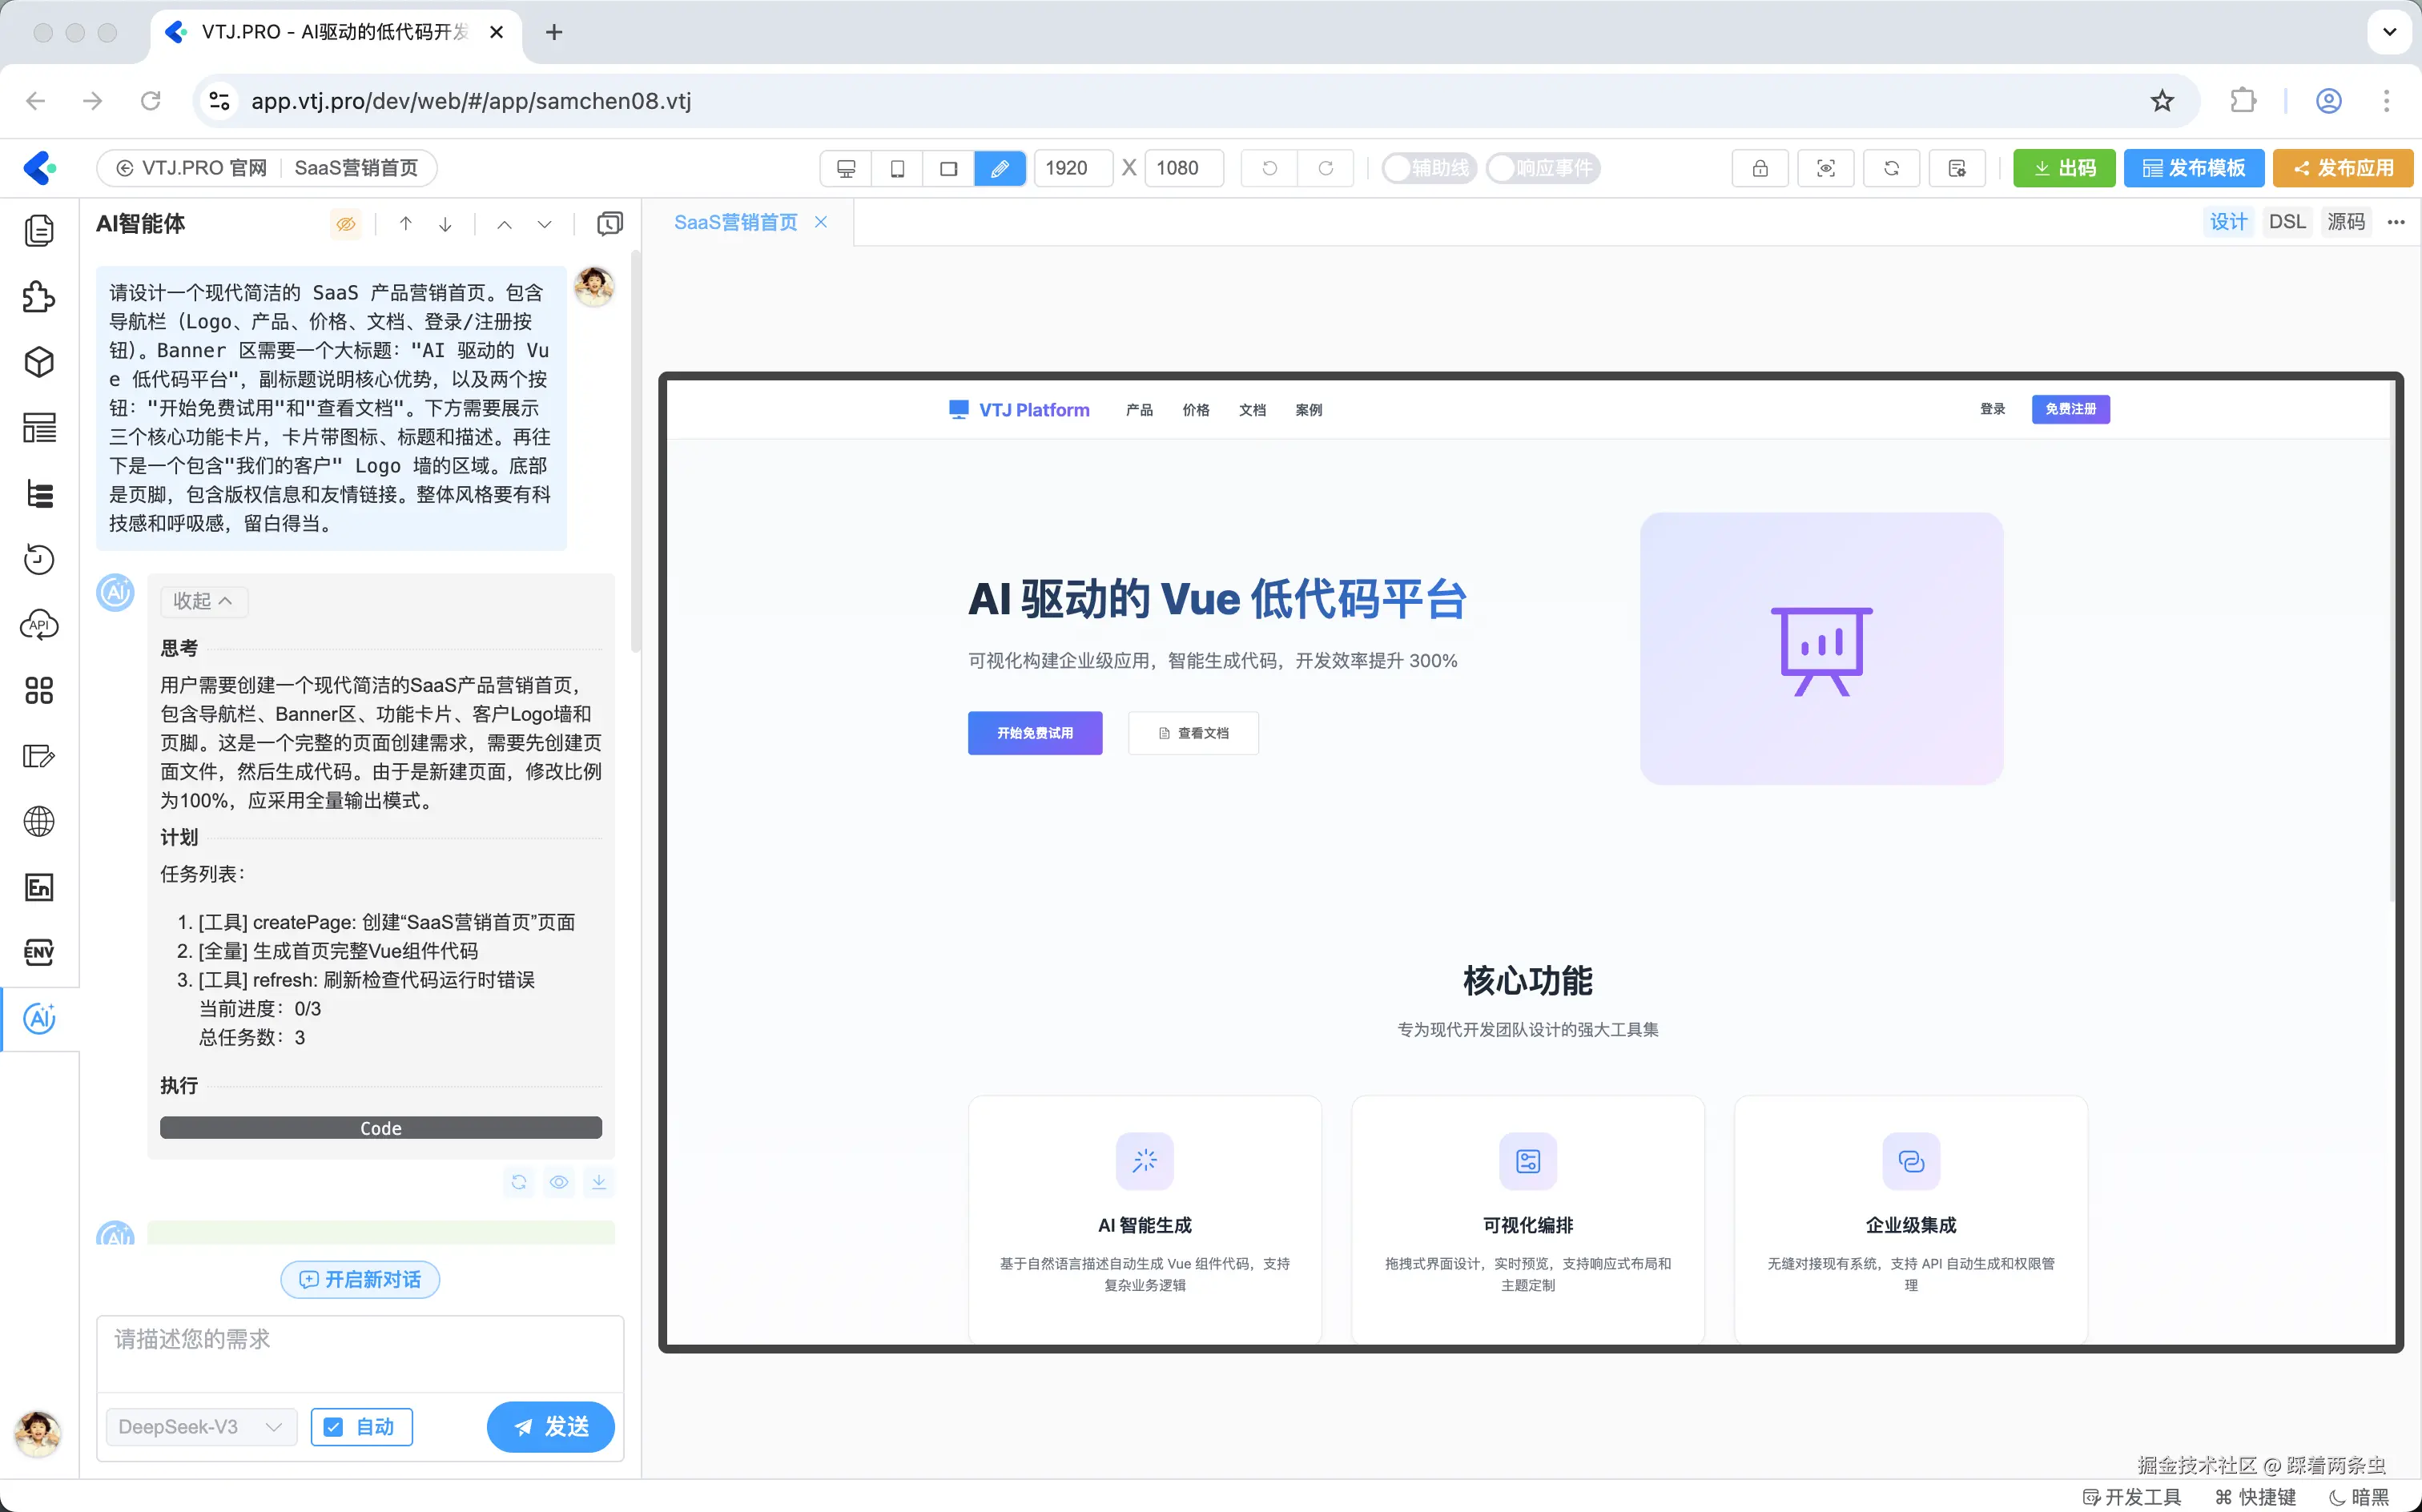Click the refresh icon in top toolbar
The width and height of the screenshot is (2422, 1512).
(x=1890, y=168)
